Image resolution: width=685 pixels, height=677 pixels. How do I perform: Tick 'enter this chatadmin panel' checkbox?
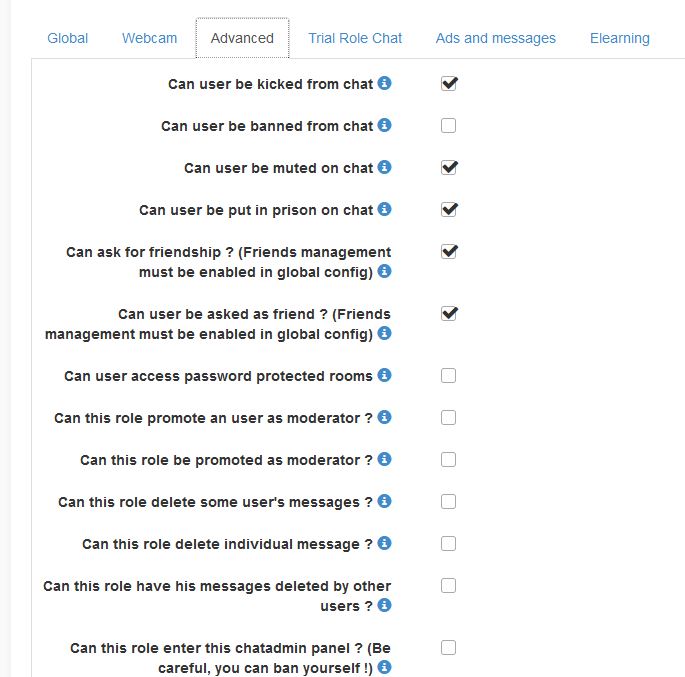[449, 648]
